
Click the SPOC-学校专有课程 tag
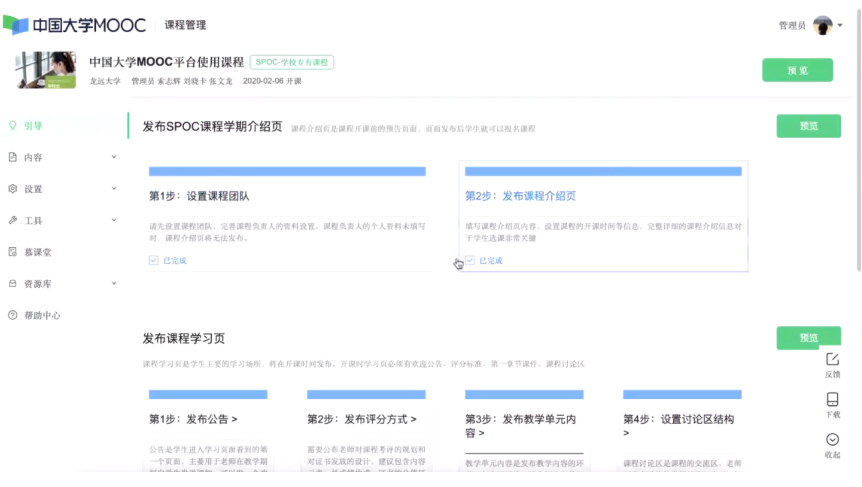click(x=291, y=62)
